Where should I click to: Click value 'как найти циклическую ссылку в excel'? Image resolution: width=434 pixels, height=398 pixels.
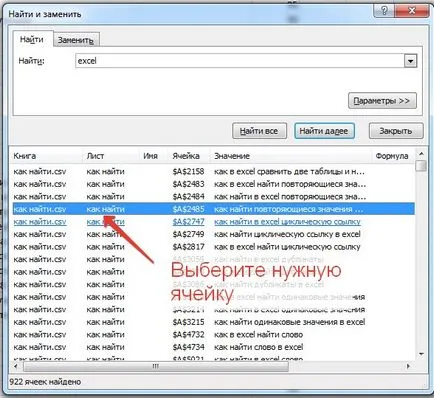click(x=287, y=234)
